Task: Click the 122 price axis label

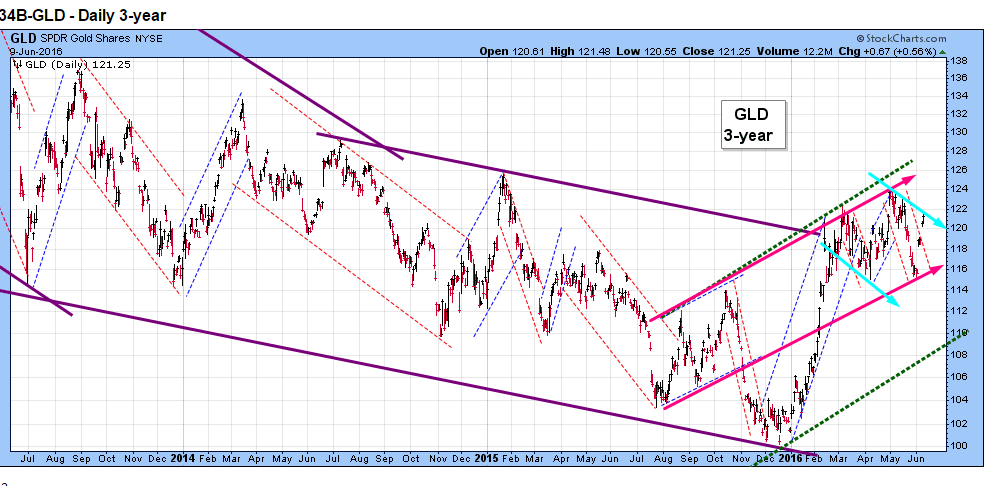Action: pos(958,208)
